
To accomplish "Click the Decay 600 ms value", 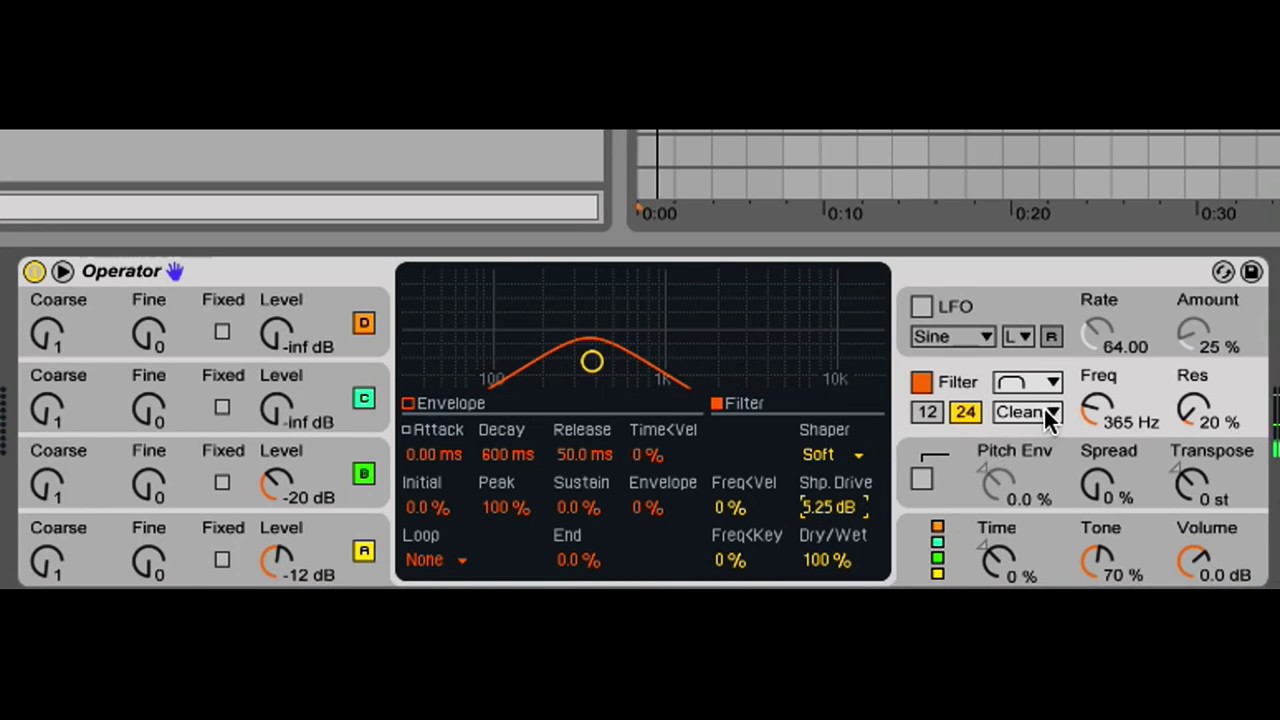I will [507, 455].
